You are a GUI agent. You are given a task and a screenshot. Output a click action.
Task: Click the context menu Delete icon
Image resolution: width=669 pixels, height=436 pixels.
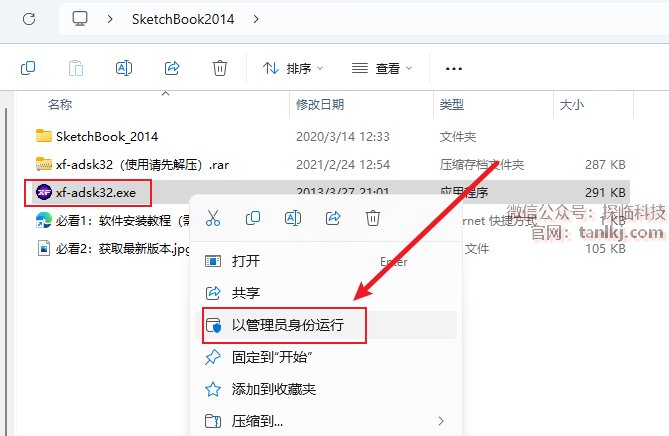(x=372, y=218)
